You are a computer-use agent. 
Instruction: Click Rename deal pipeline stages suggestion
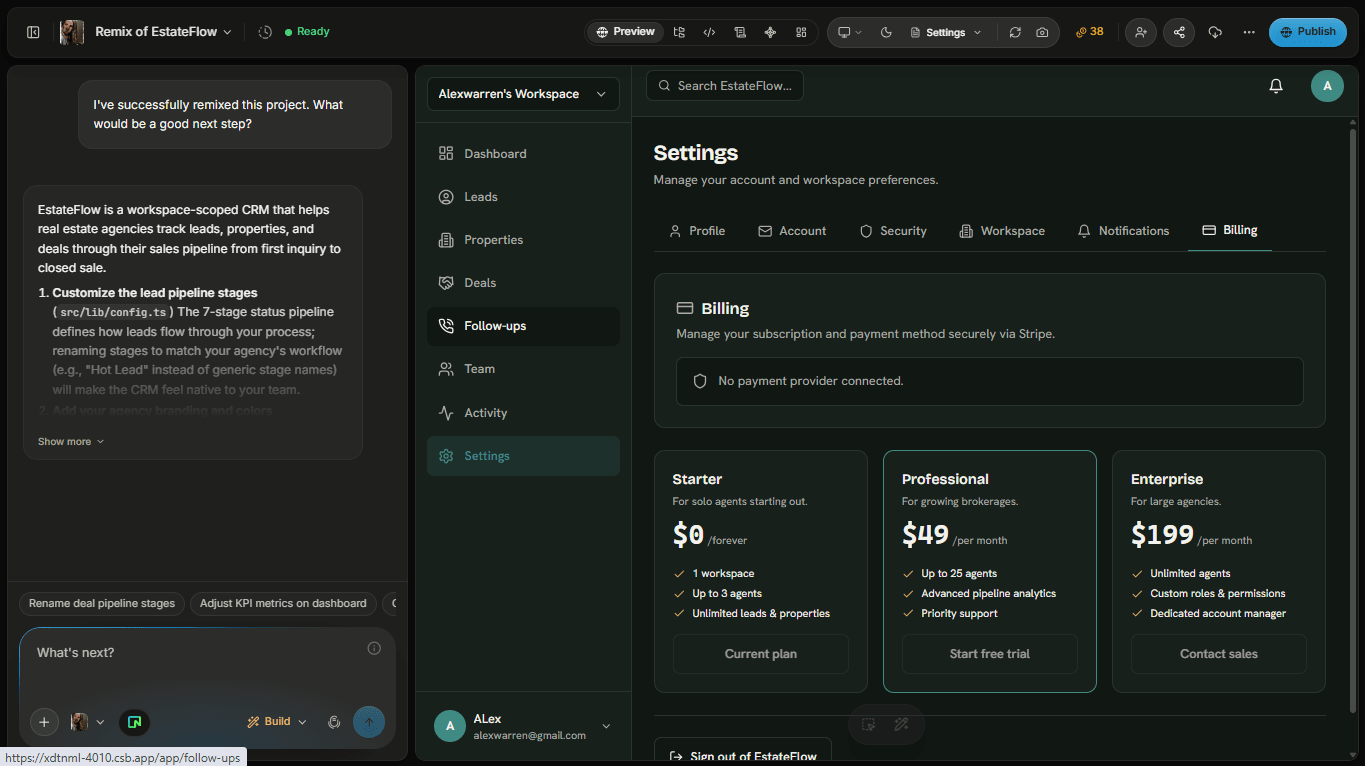point(102,604)
